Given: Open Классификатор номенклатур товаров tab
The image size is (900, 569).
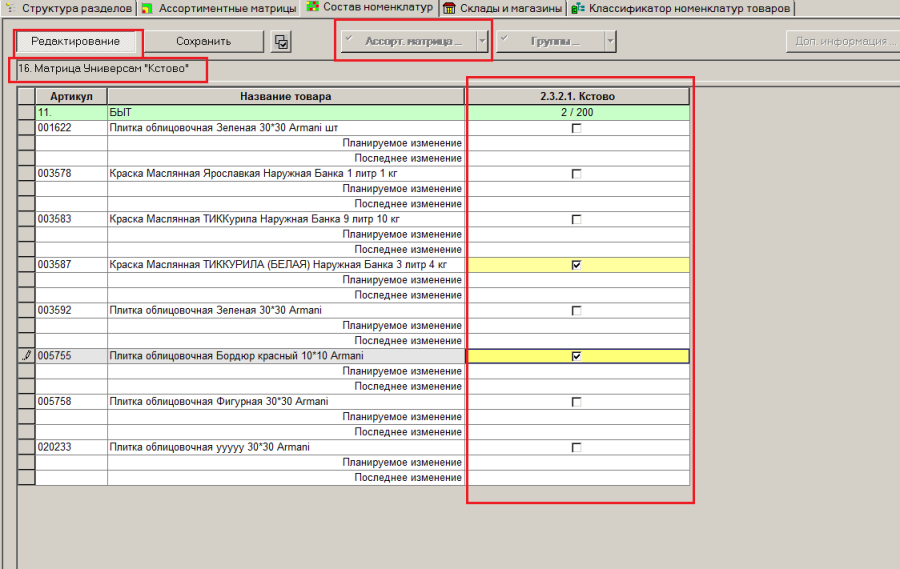Looking at the screenshot, I should (x=682, y=8).
